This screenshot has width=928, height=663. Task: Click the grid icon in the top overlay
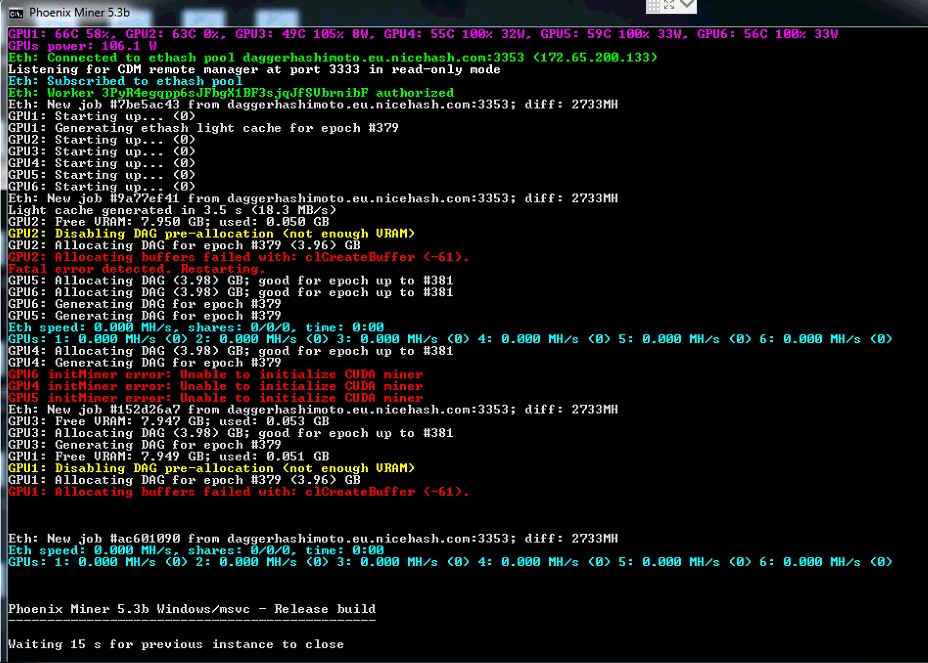(653, 6)
